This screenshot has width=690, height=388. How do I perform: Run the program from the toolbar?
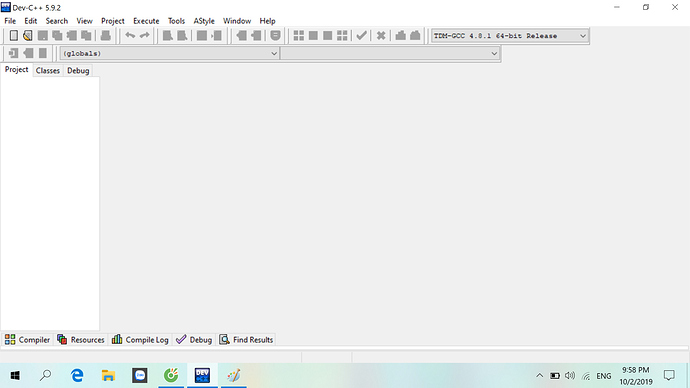coord(313,36)
